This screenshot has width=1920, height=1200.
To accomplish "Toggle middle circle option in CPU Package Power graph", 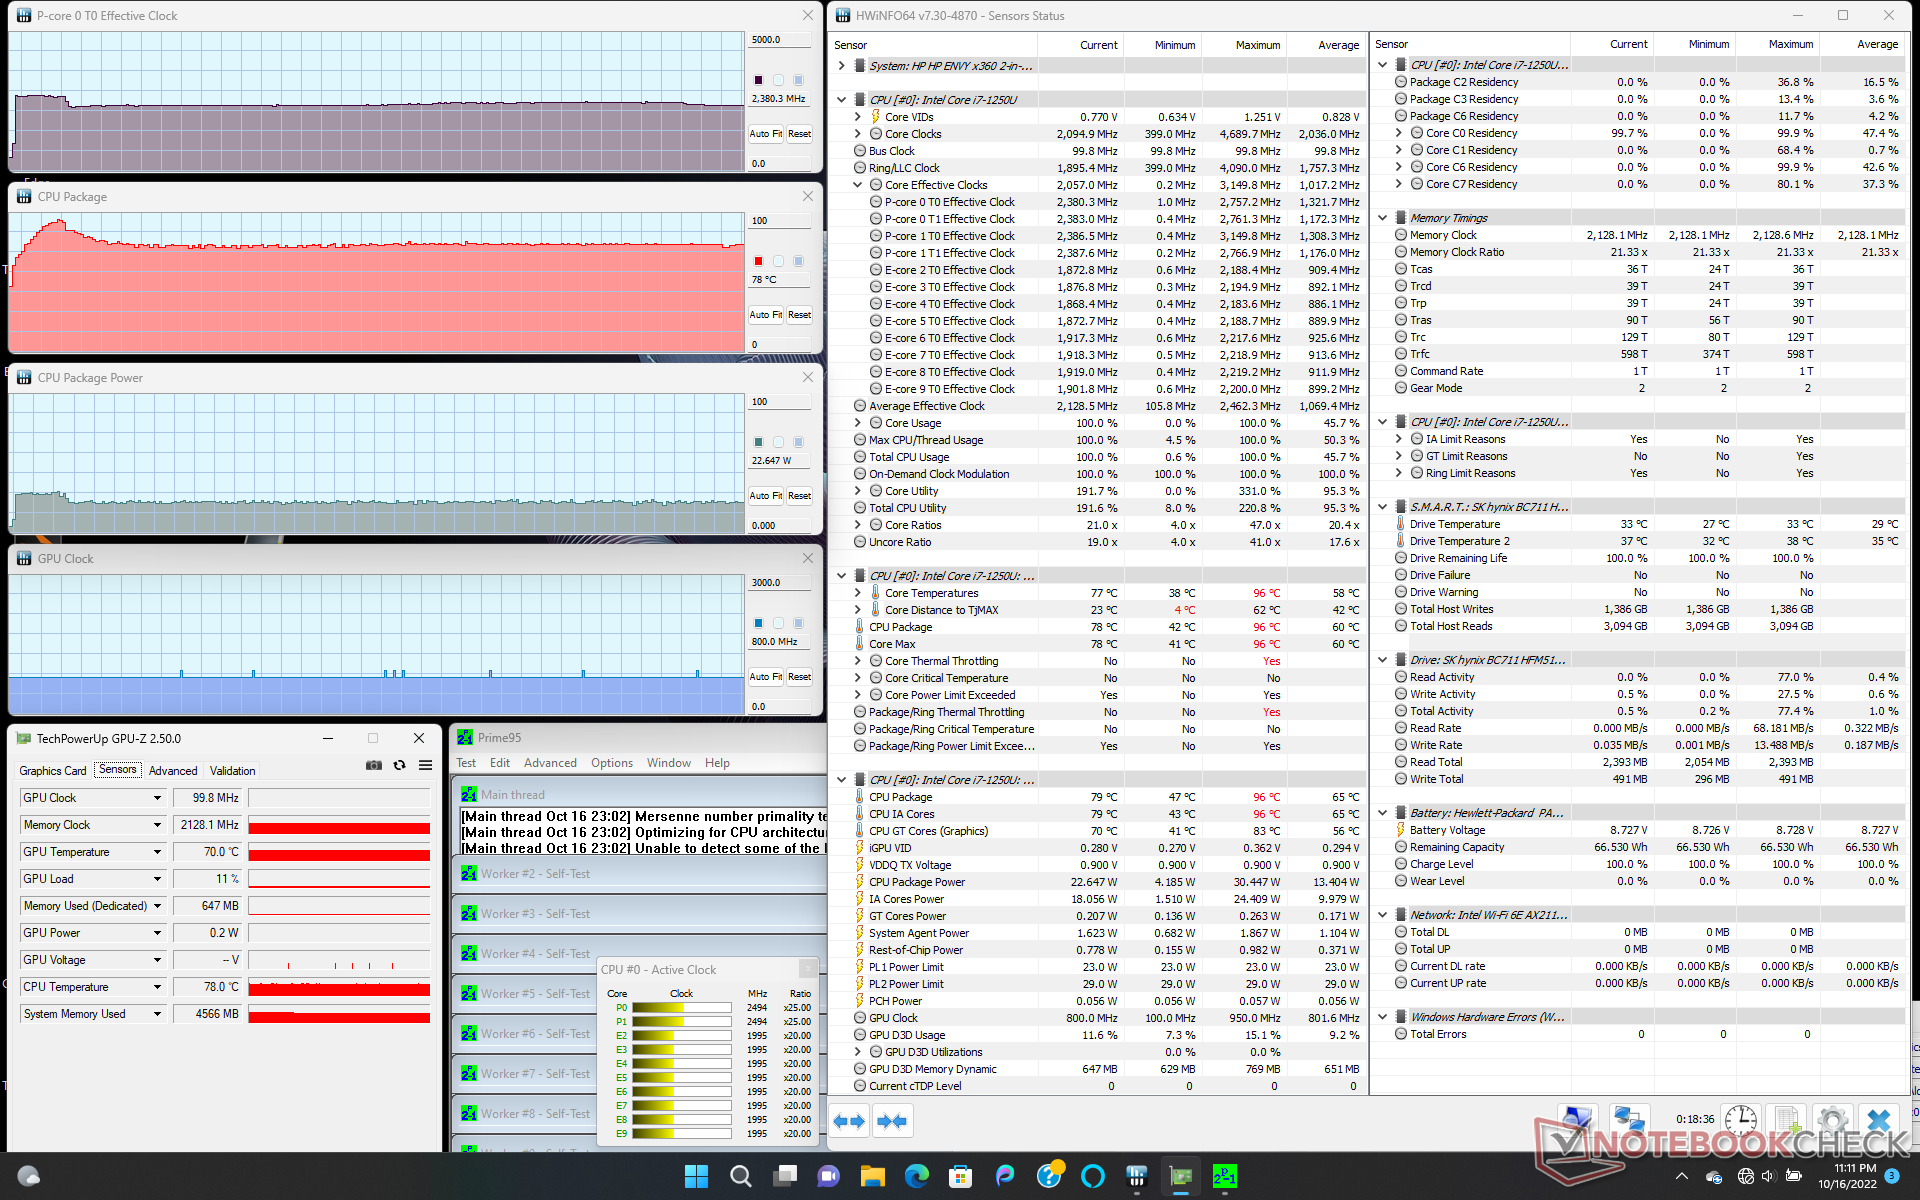I will click(x=778, y=442).
